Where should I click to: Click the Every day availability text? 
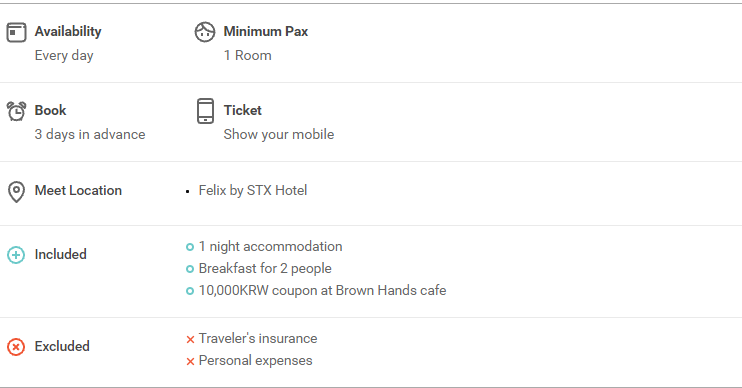[64, 55]
